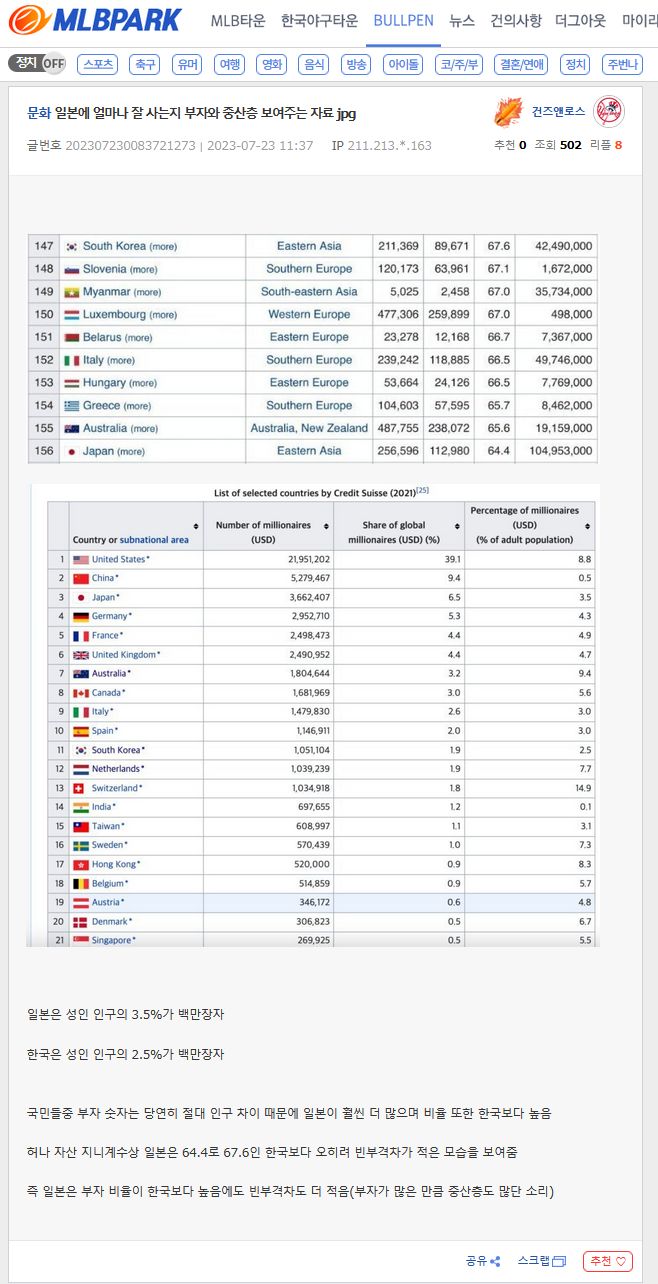The width and height of the screenshot is (658, 1284).
Task: Click the 공유 share icon
Action: tap(495, 1261)
